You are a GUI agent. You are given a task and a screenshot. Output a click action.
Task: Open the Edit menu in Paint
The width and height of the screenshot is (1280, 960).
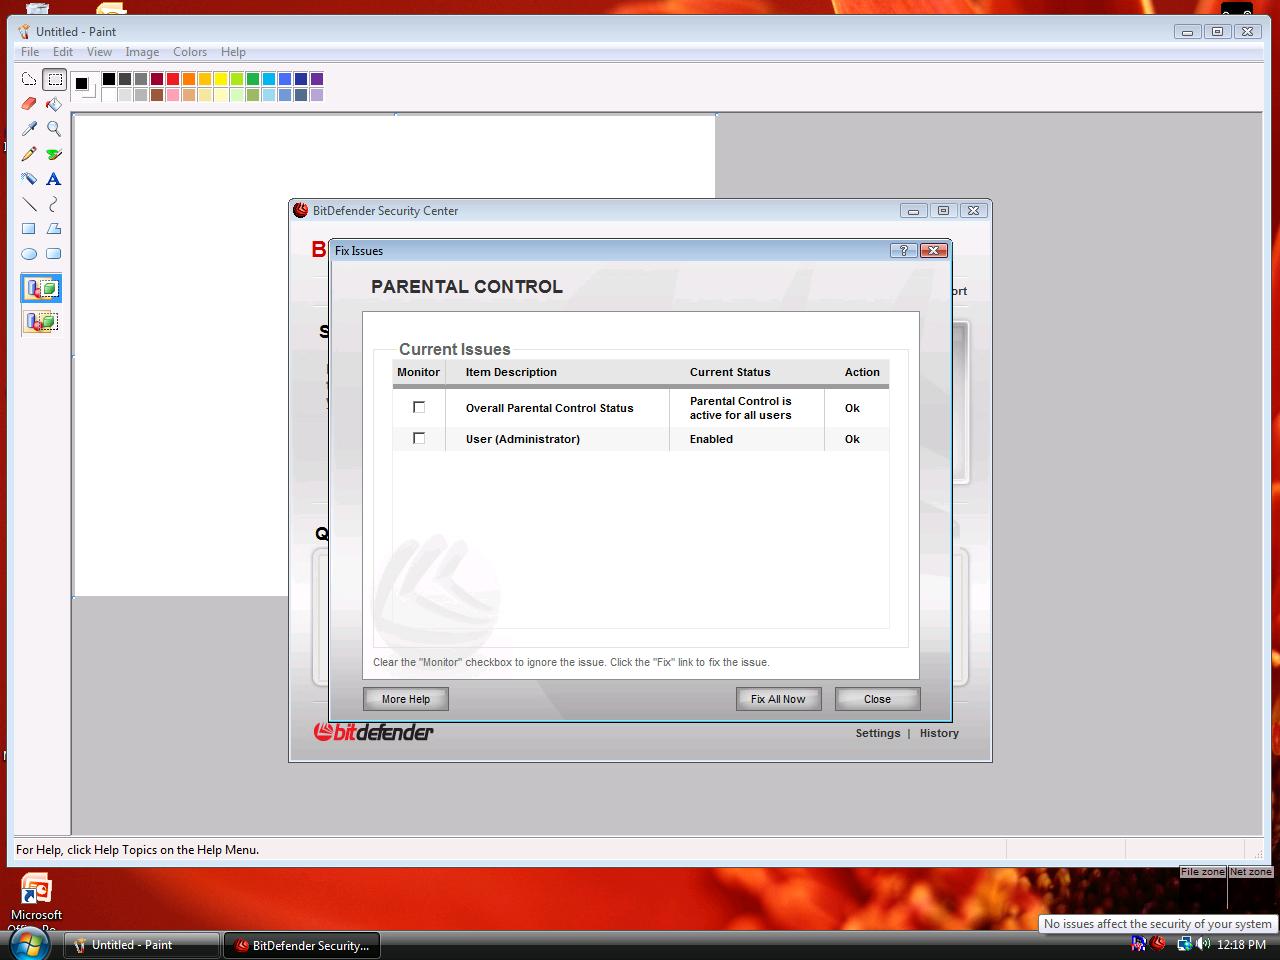pyautogui.click(x=63, y=52)
